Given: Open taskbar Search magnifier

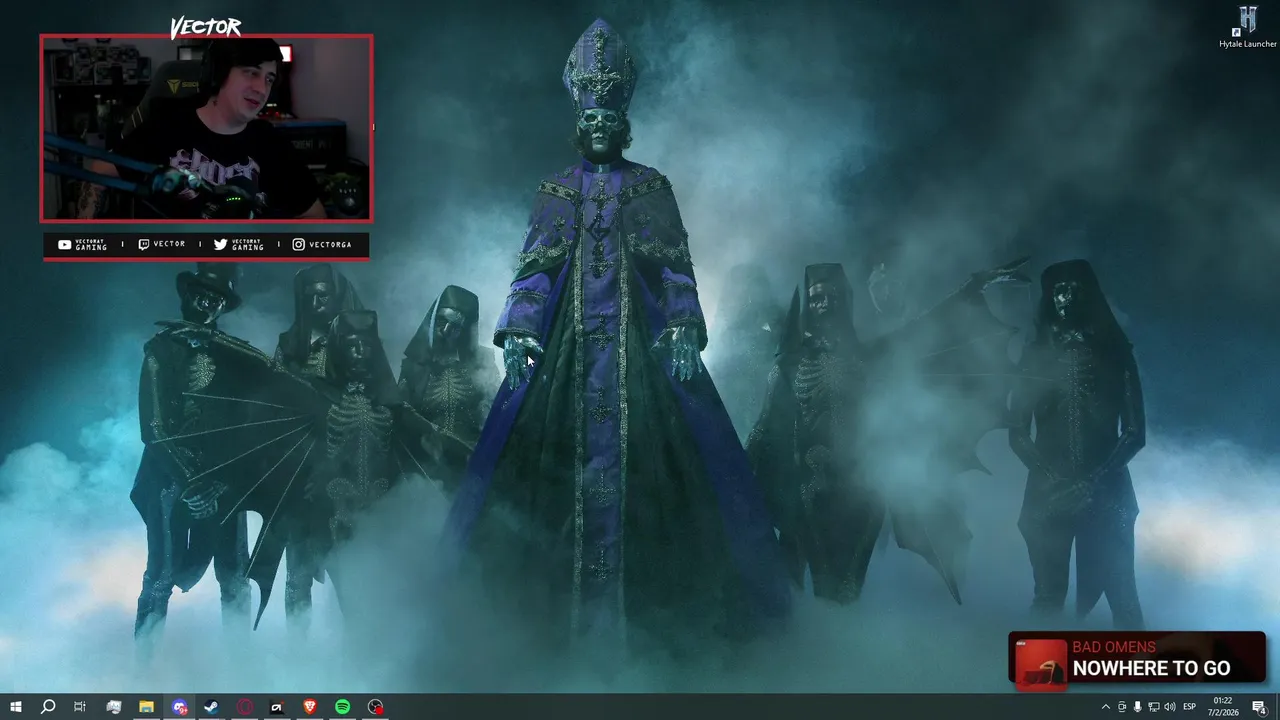Looking at the screenshot, I should coord(47,707).
